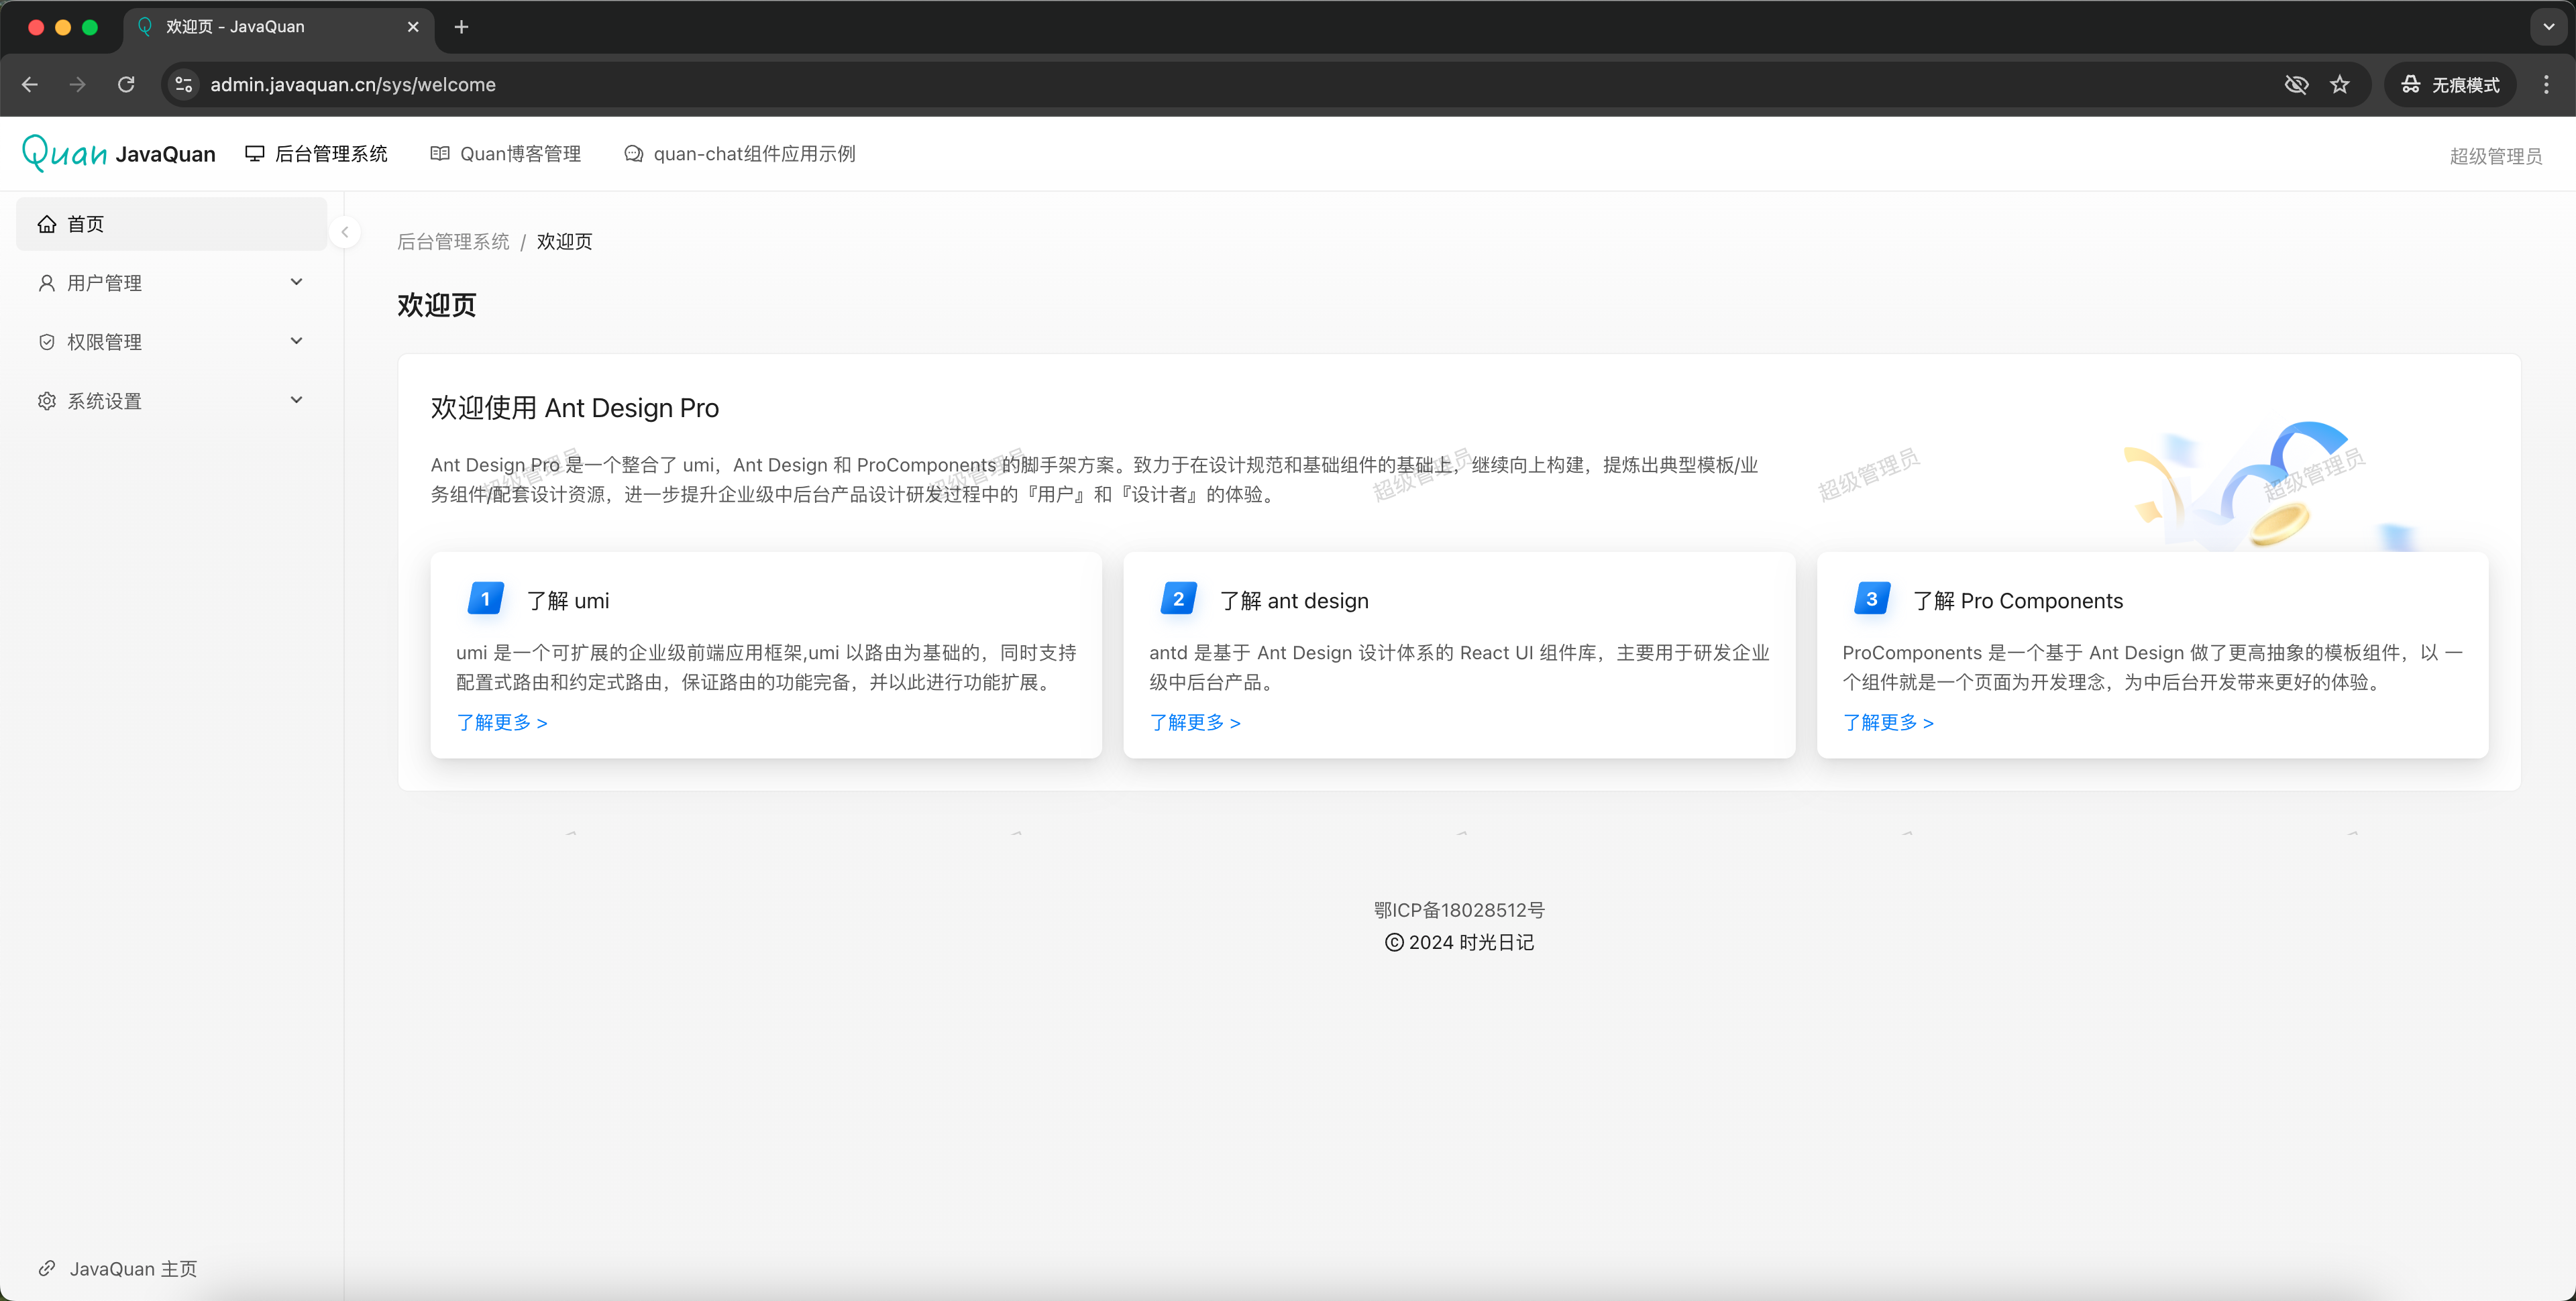Click the number 3 badge icon
Viewport: 2576px width, 1301px height.
[x=1871, y=599]
